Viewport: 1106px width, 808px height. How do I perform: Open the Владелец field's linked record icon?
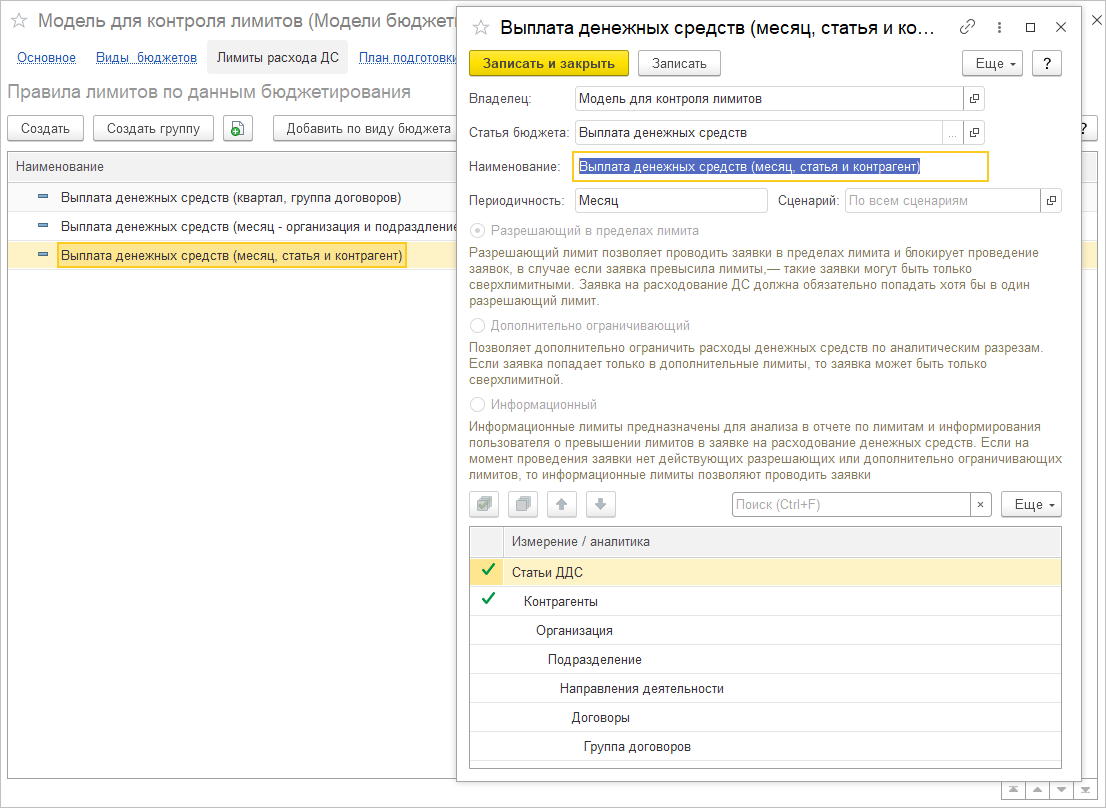(974, 99)
